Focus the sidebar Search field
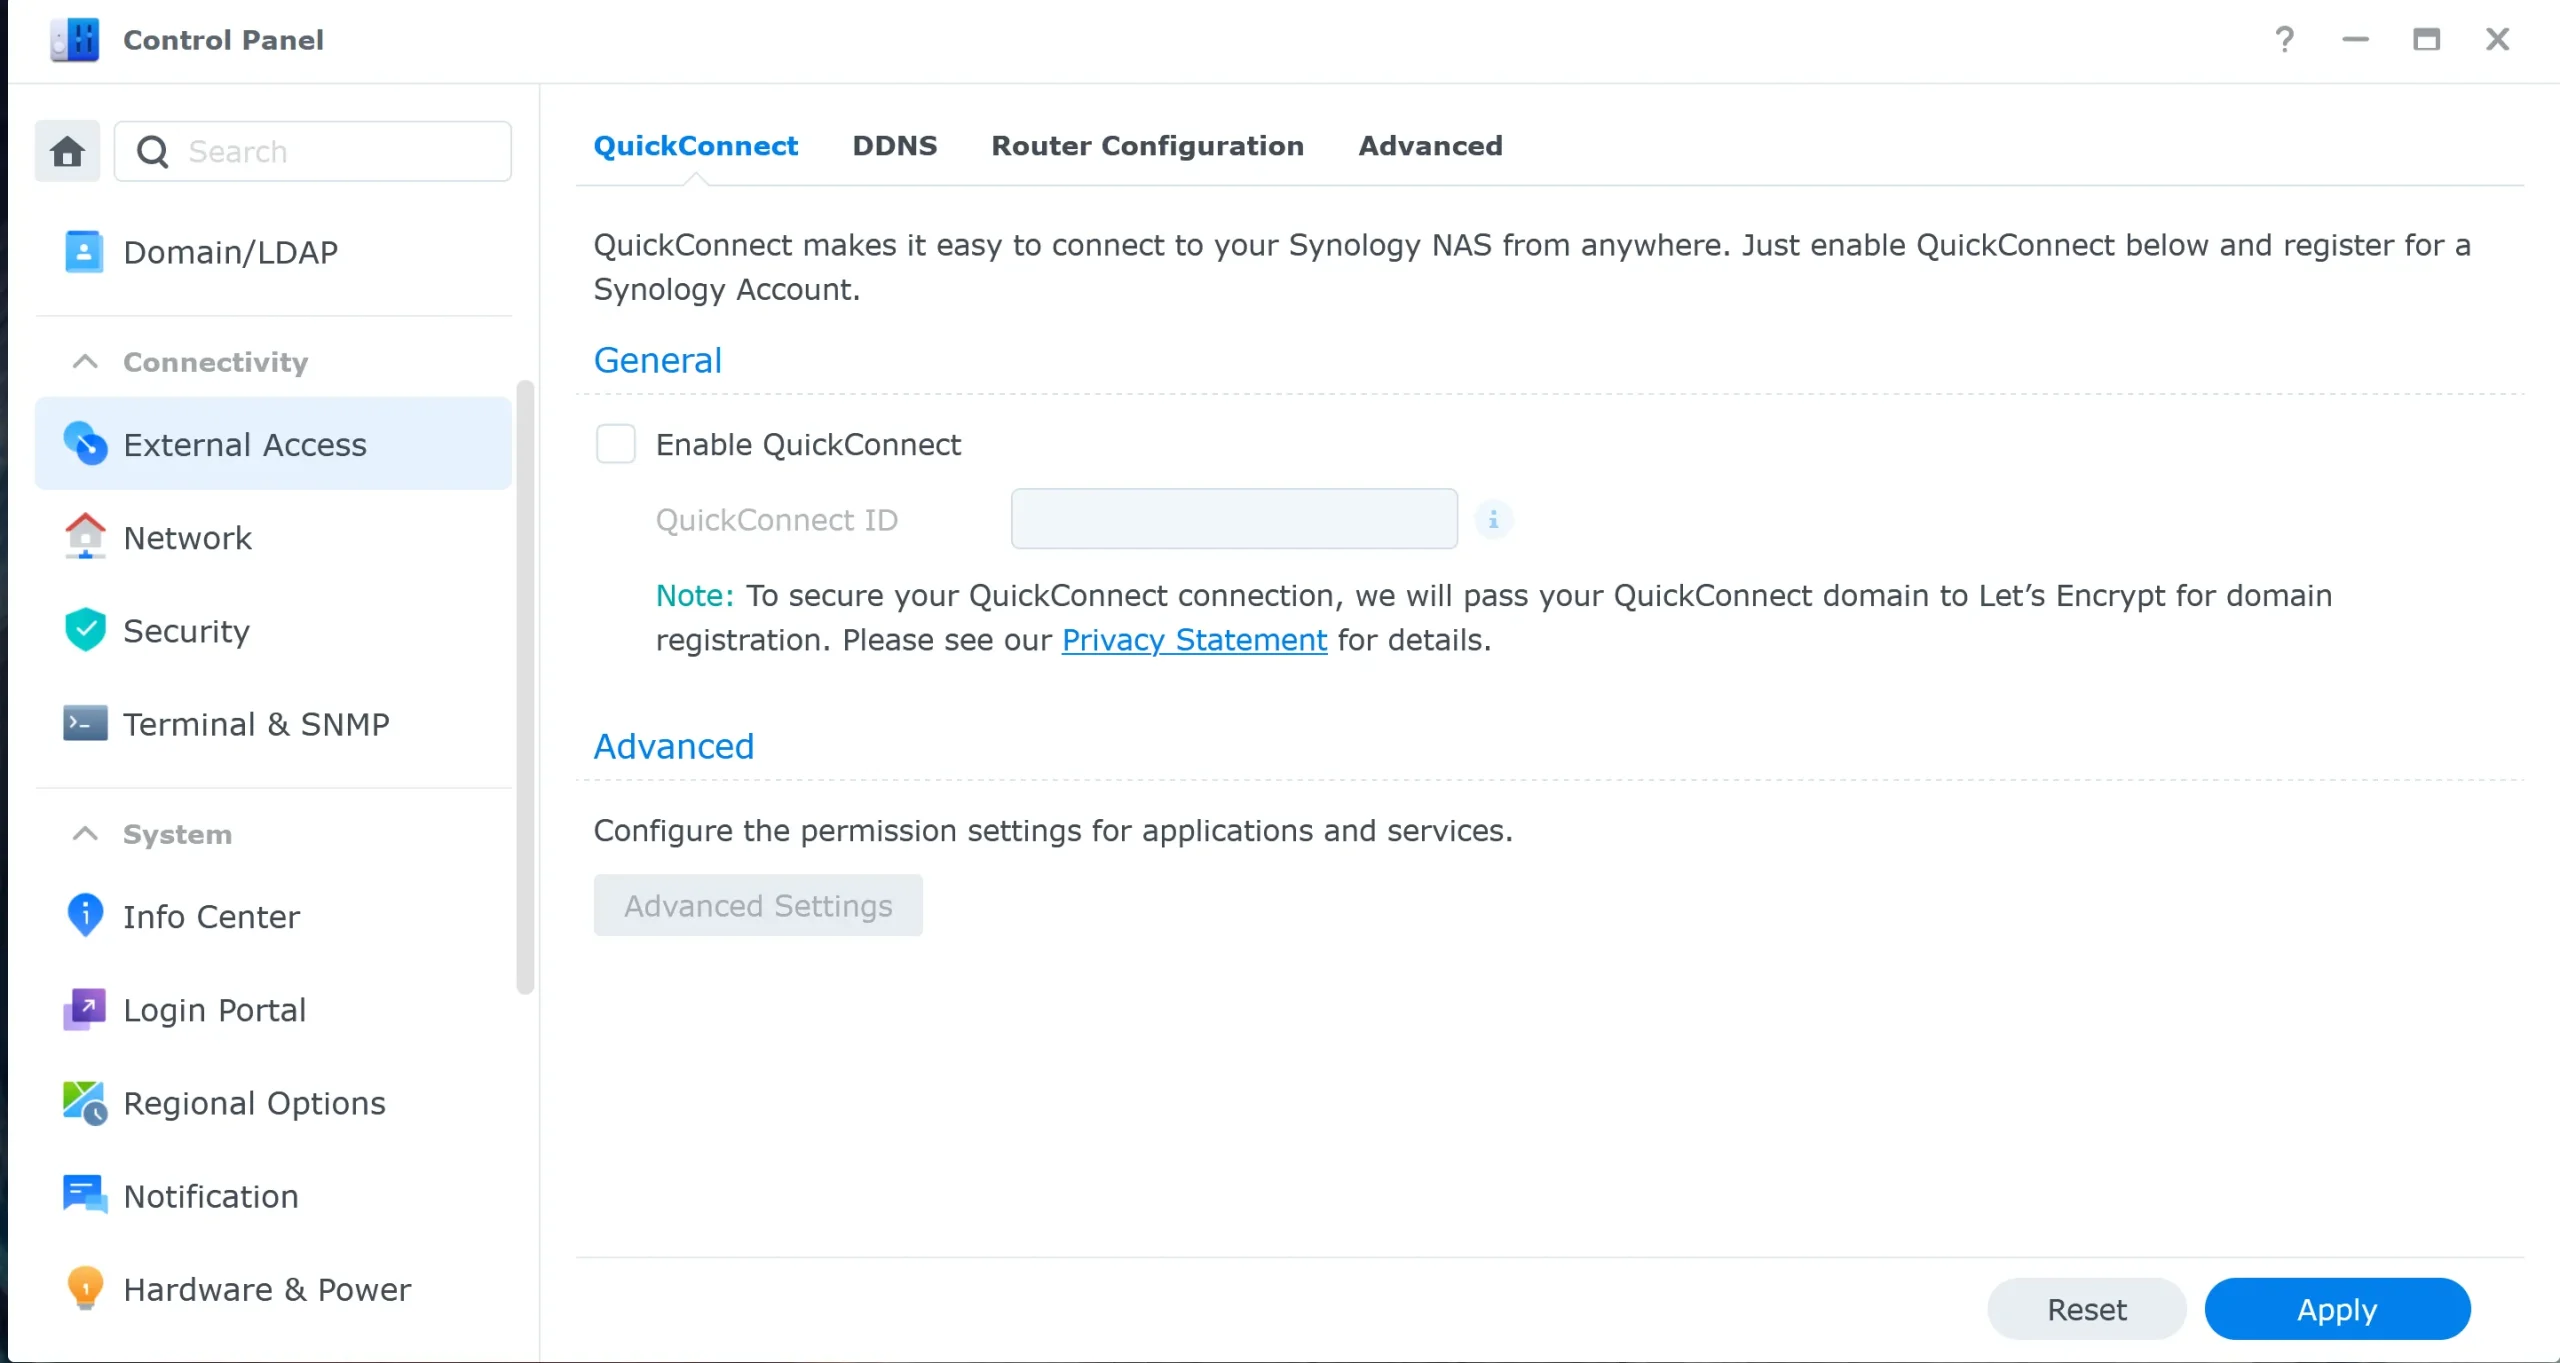Screen dimensions: 2560x1363 click(x=313, y=152)
